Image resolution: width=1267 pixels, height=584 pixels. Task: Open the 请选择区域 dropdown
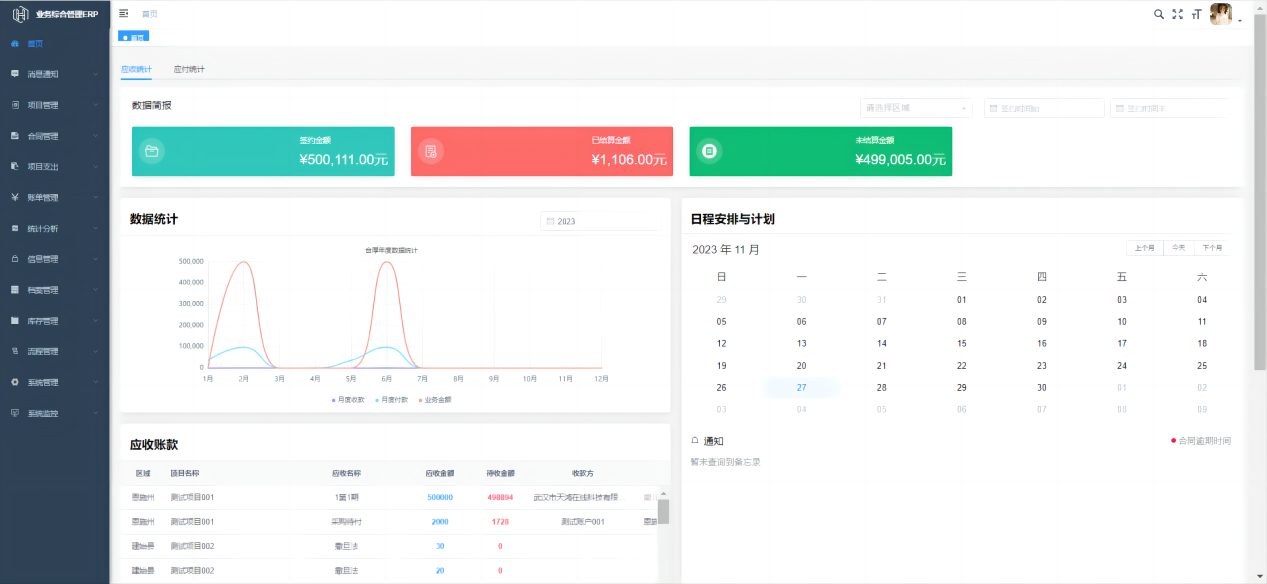(915, 107)
